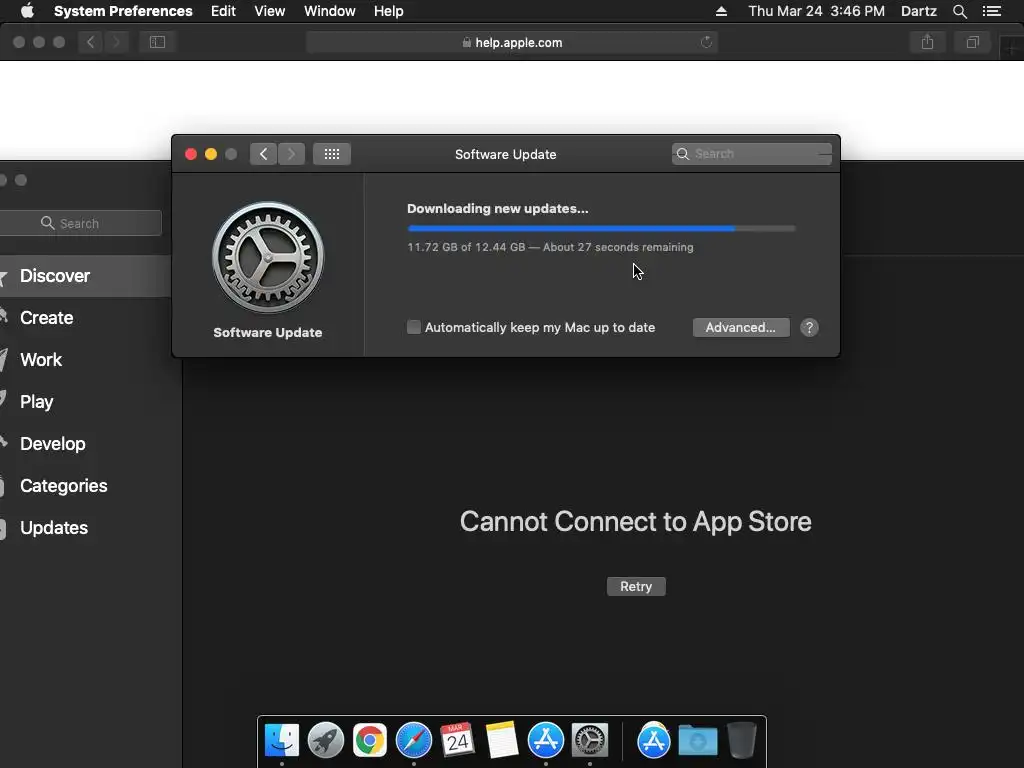
Task: Open Downloads folder in the Dock
Action: click(x=697, y=741)
